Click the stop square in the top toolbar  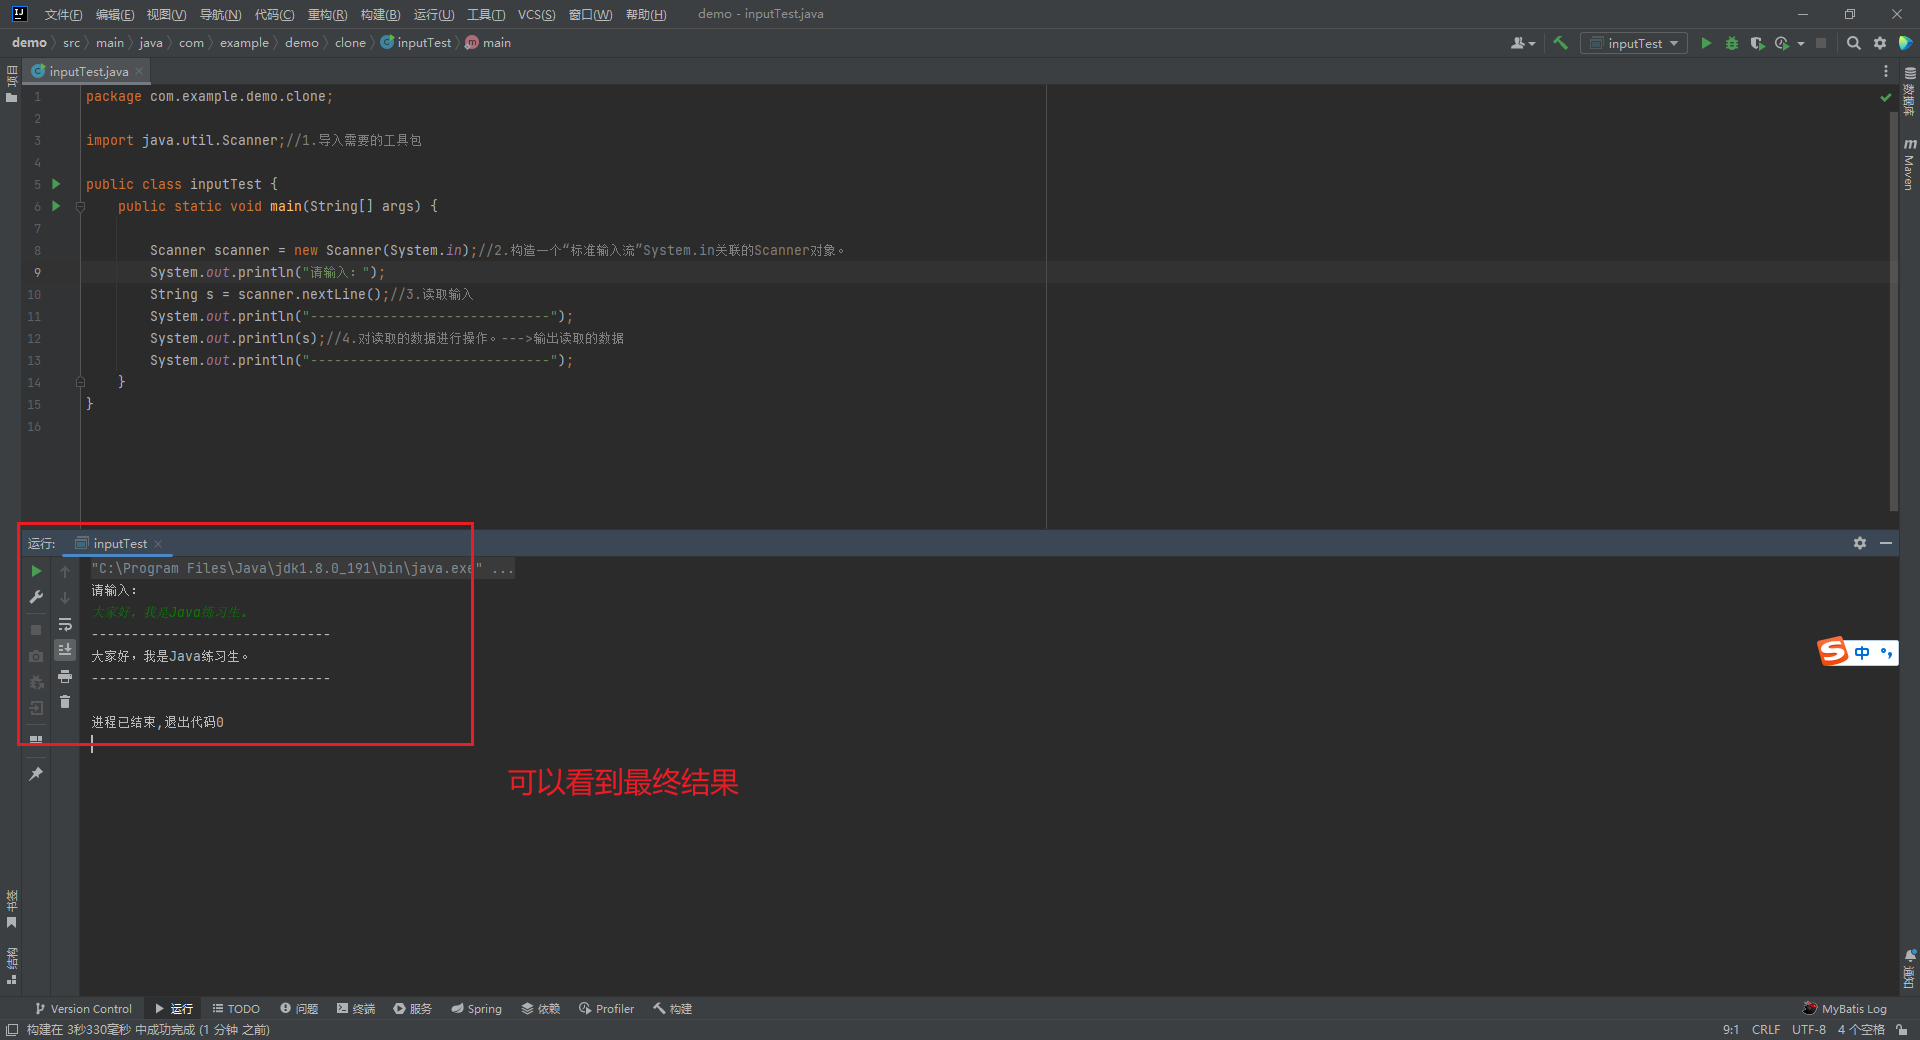1821,43
